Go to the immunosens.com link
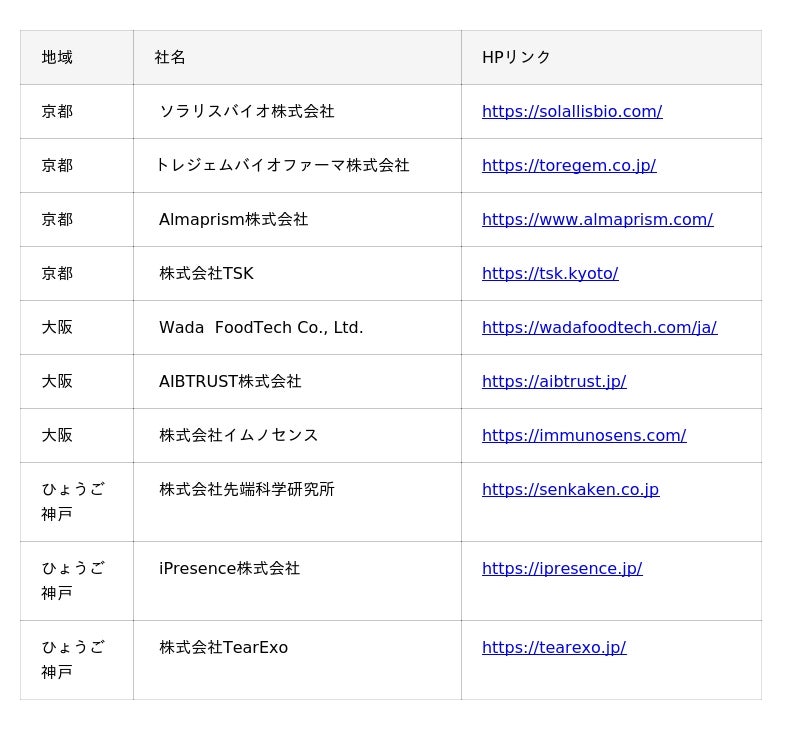The height and width of the screenshot is (730, 800). tap(583, 435)
